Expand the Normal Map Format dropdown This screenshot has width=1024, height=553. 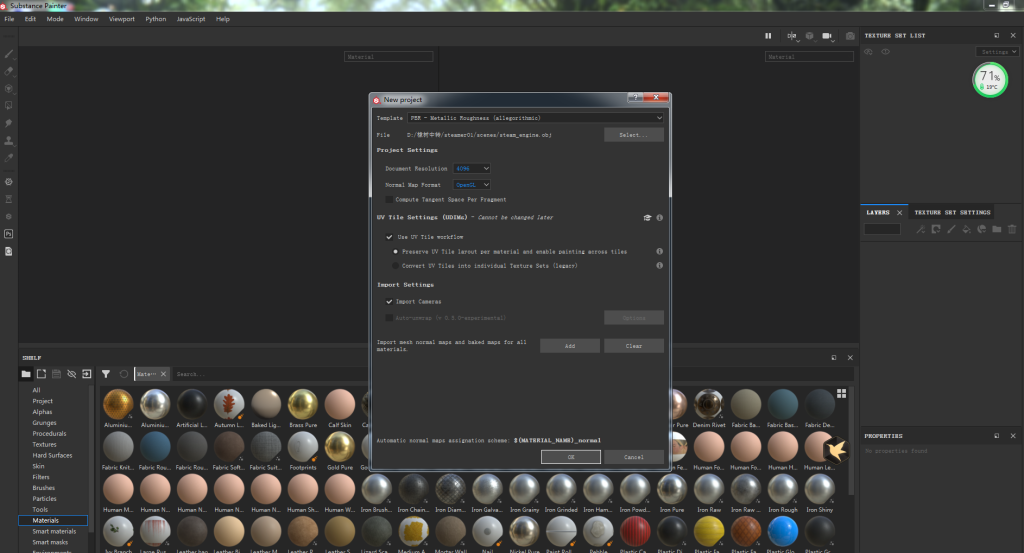point(472,185)
